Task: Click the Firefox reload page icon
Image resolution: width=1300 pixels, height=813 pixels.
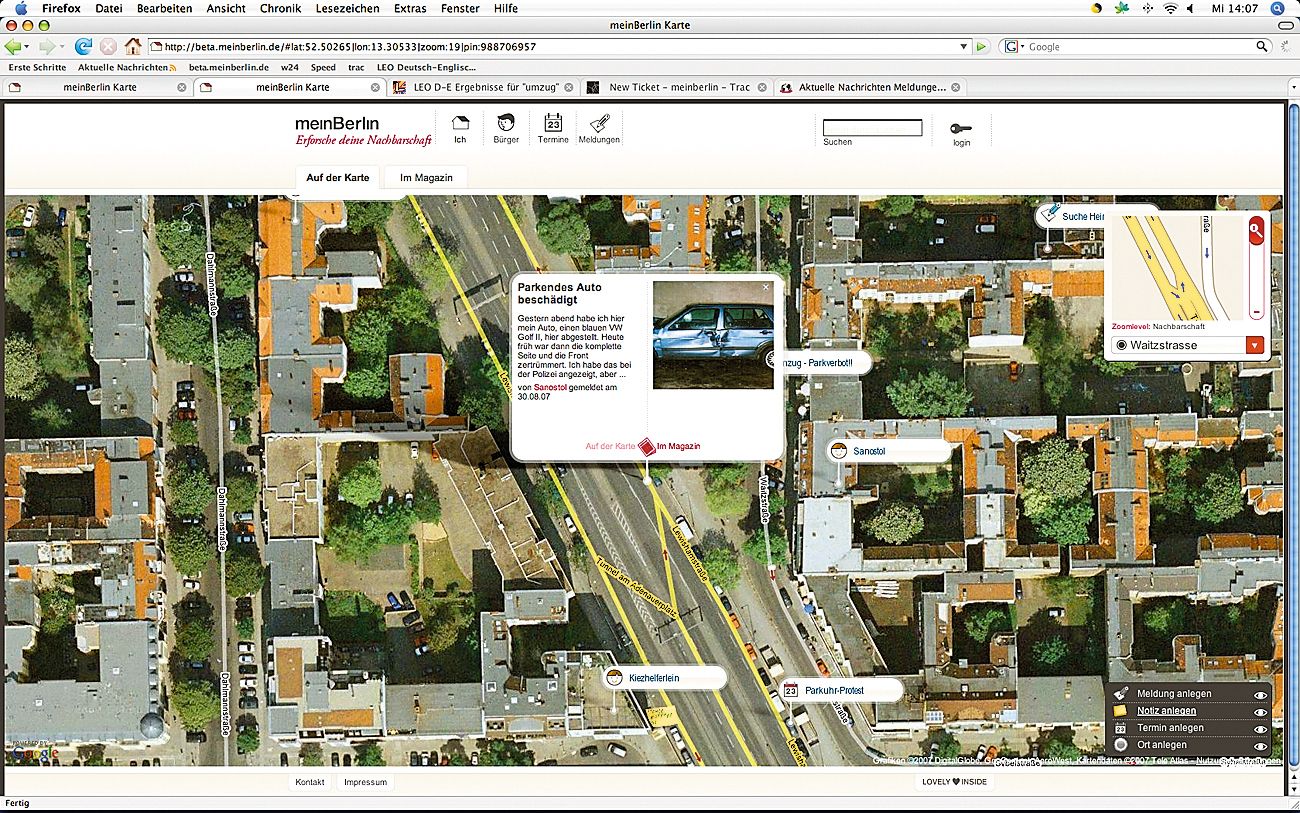Action: pyautogui.click(x=83, y=47)
